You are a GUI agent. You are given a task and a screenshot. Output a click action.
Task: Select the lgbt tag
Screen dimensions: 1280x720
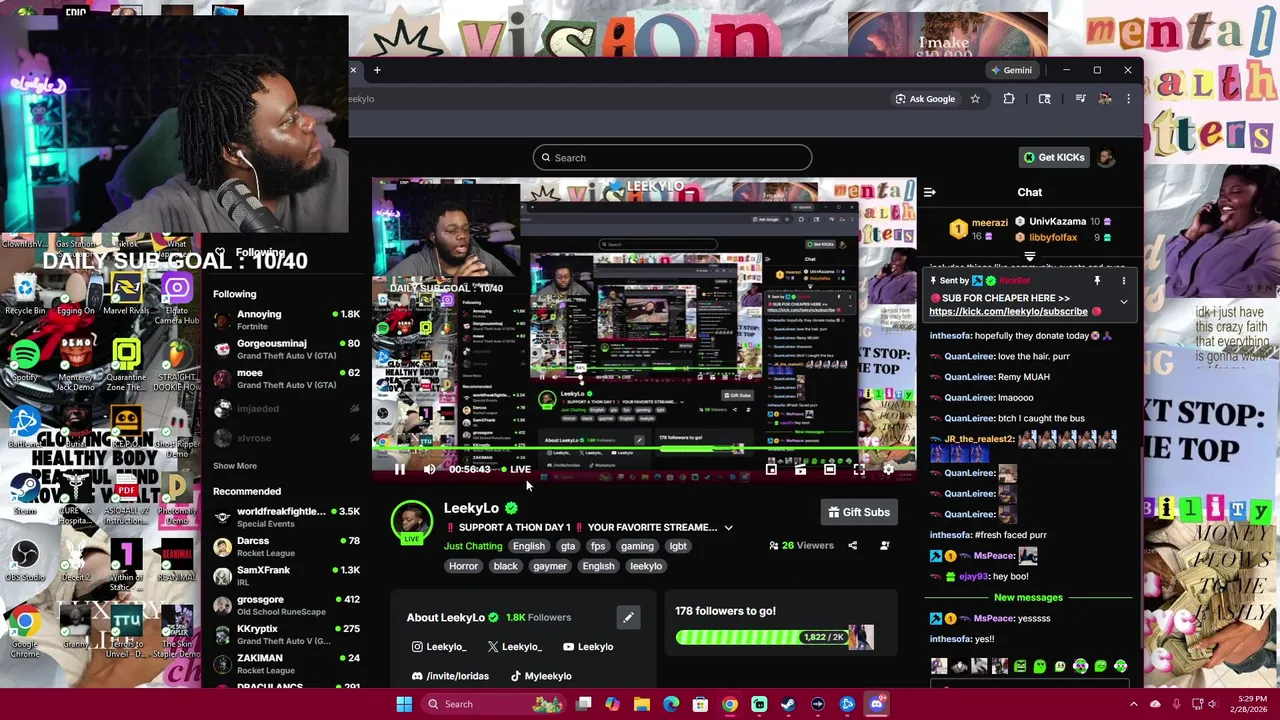tap(678, 546)
